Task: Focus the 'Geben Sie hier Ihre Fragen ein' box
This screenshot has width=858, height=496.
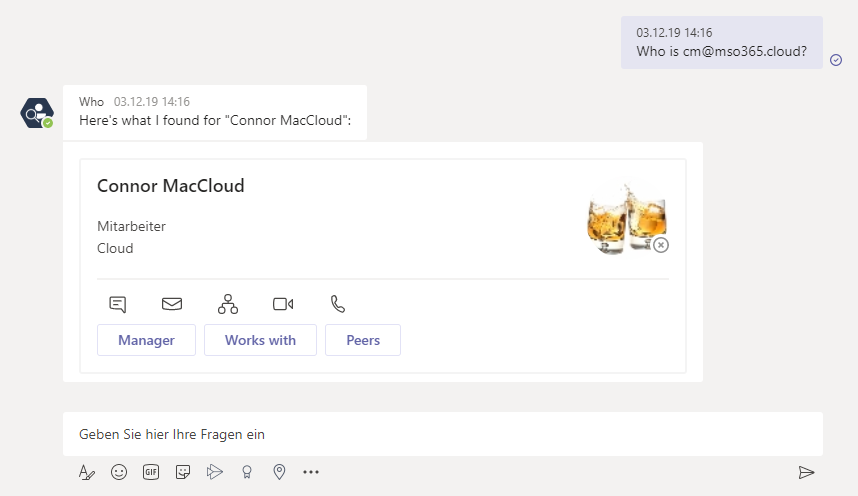Action: (x=443, y=434)
